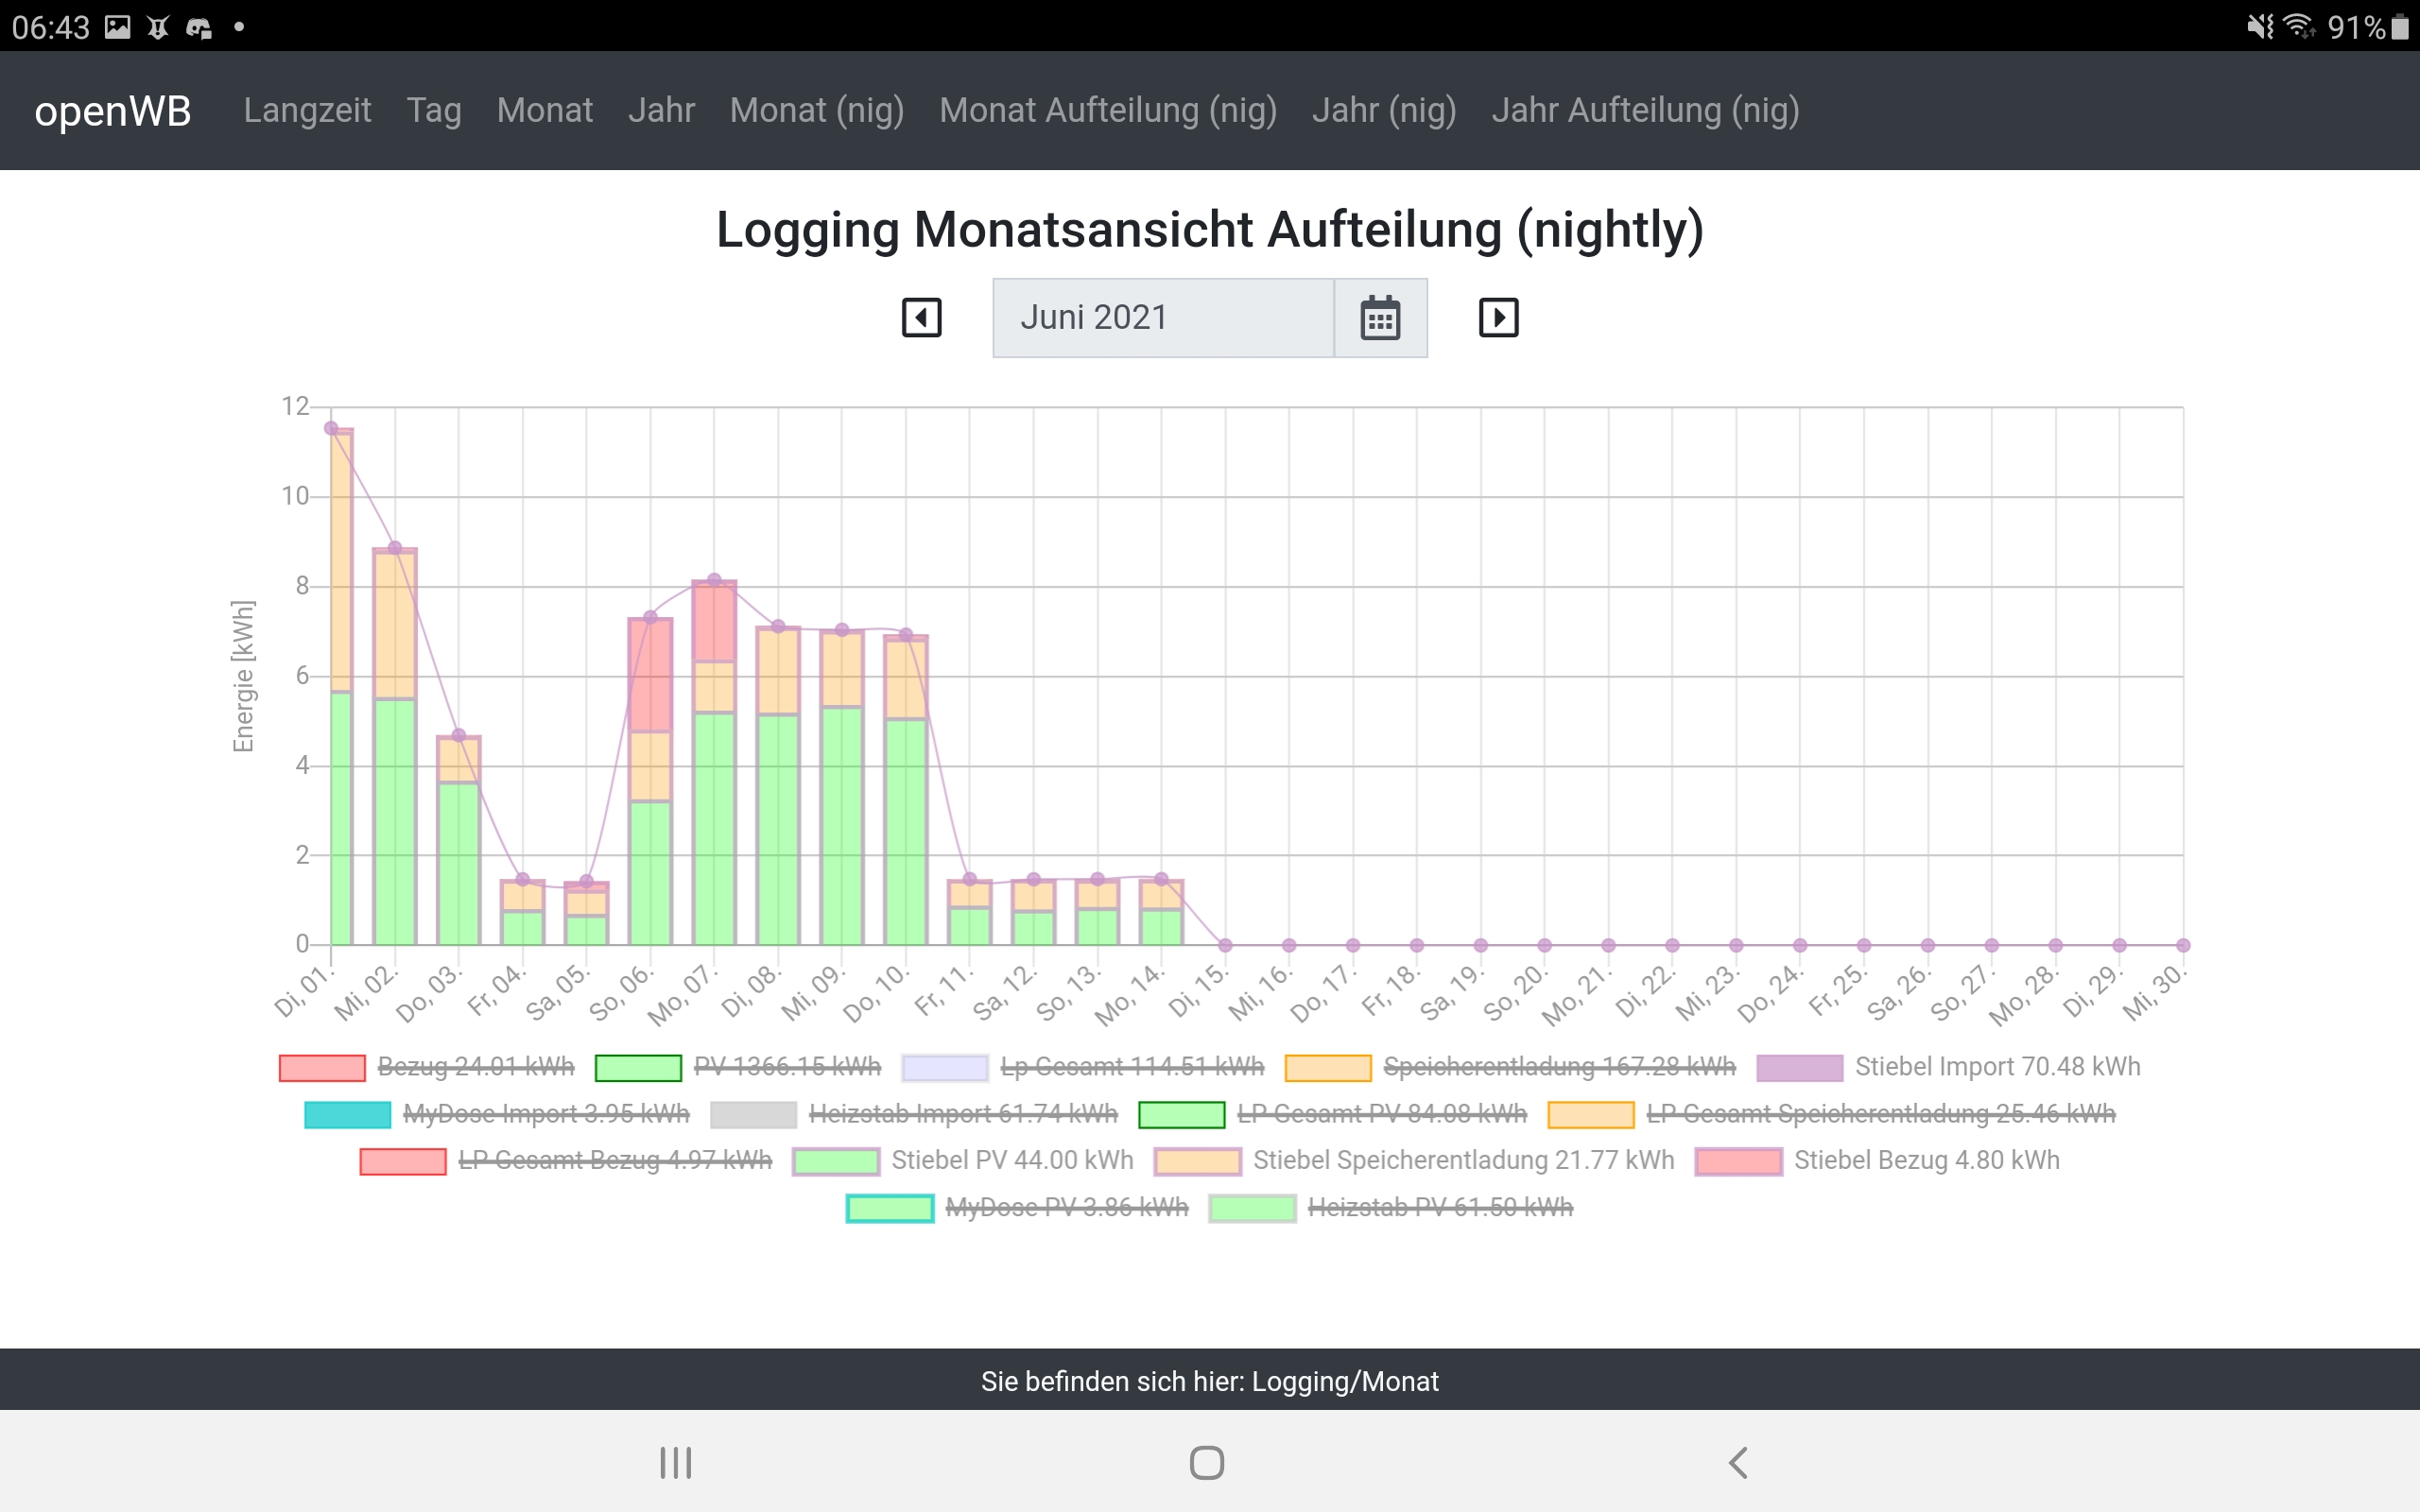
Task: Toggle the Stiebel Speicherentladung 21.77 kWh legend
Action: [x=1463, y=1160]
